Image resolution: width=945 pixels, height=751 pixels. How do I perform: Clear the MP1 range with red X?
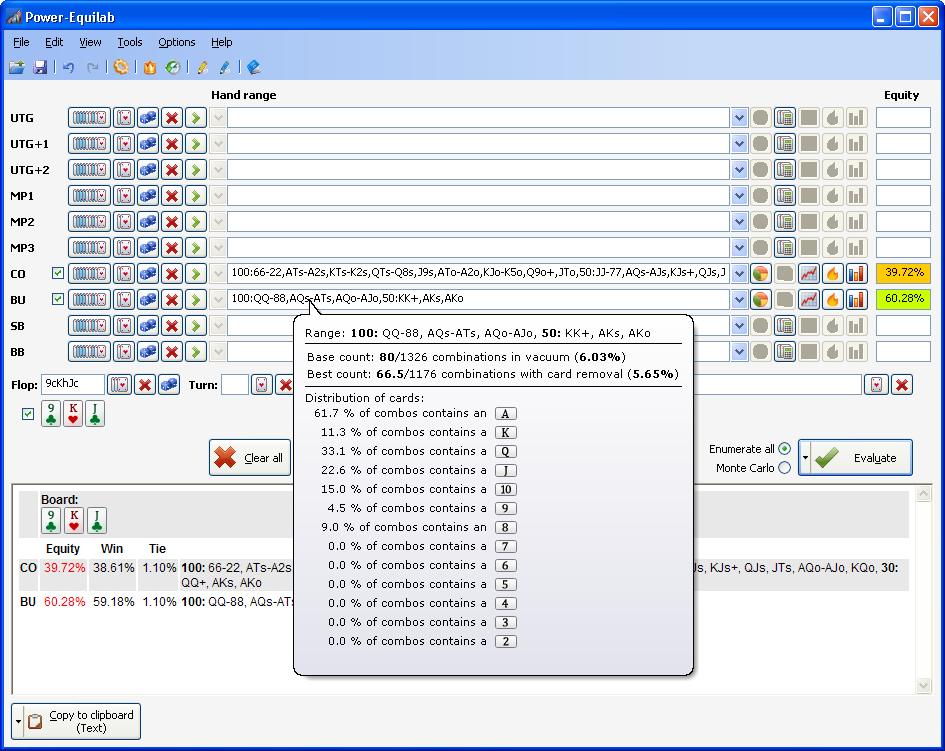click(x=172, y=195)
